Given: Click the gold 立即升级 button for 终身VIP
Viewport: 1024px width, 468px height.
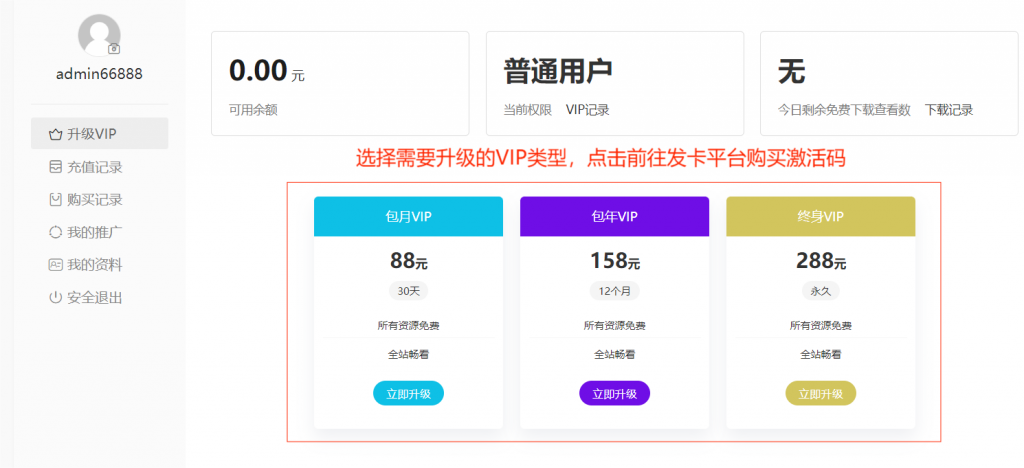Looking at the screenshot, I should point(821,394).
